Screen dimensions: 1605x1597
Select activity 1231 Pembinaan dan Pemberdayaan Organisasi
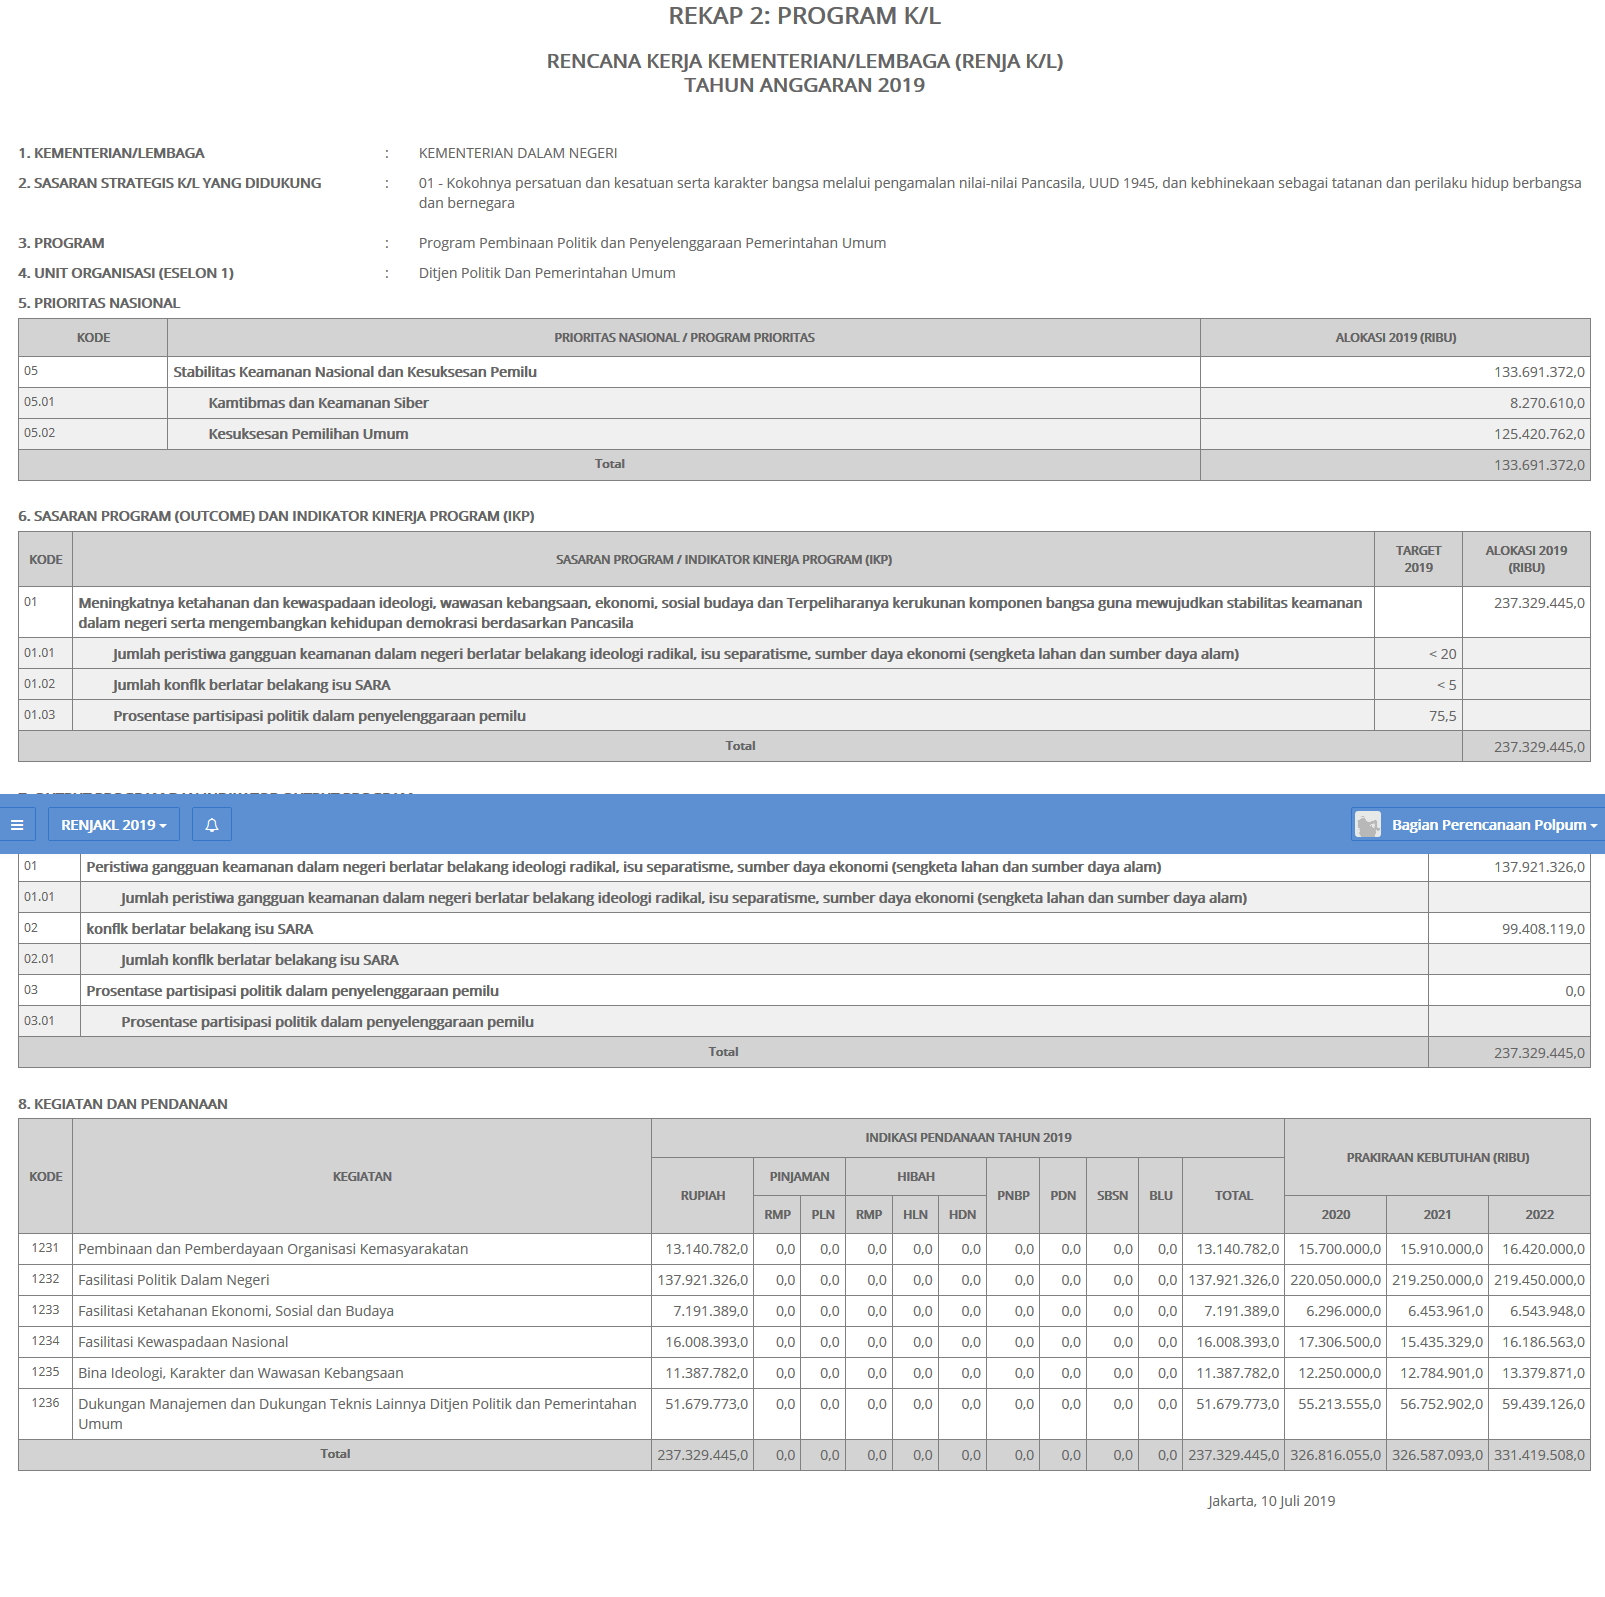(x=273, y=1249)
